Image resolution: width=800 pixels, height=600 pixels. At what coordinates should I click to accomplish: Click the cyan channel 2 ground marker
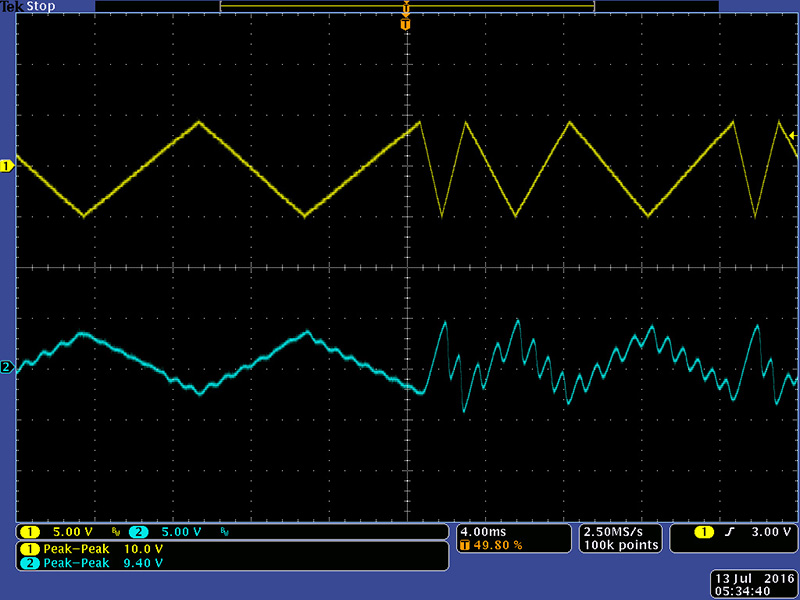pyautogui.click(x=7, y=368)
